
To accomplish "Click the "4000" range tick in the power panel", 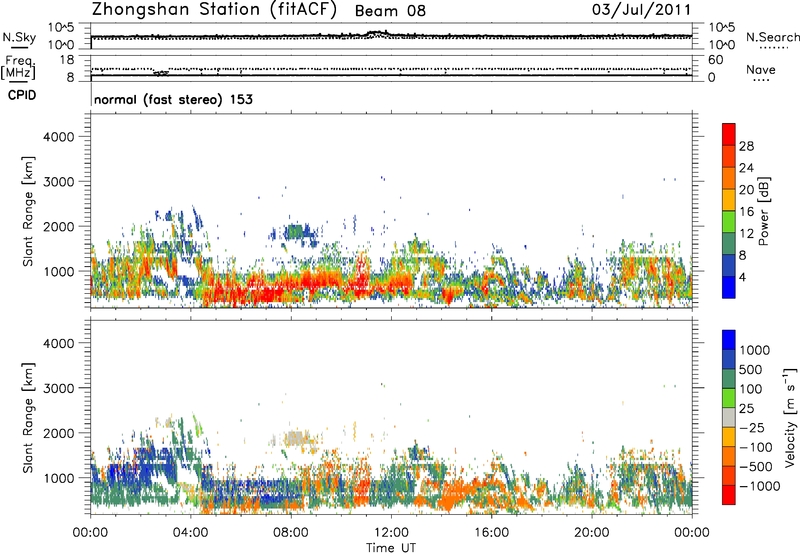I will (x=59, y=137).
